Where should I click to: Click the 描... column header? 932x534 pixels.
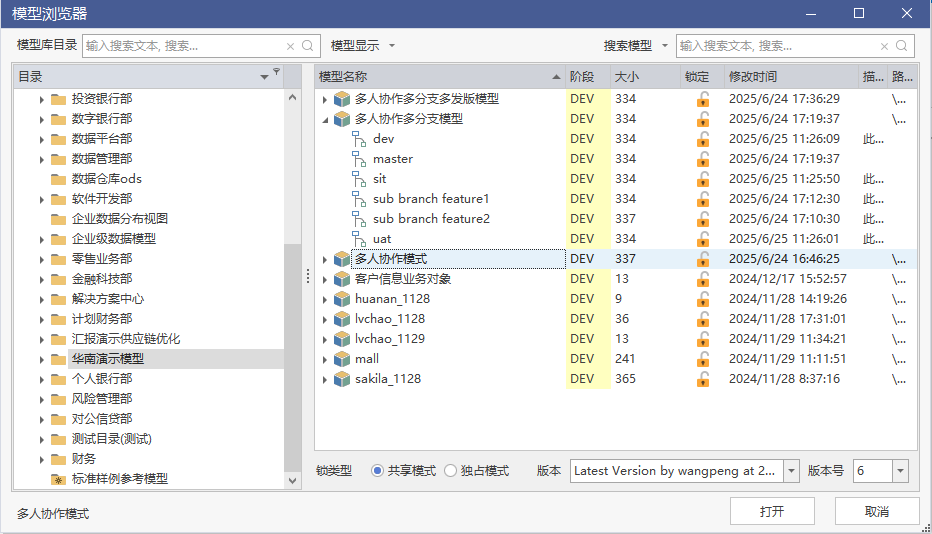point(873,77)
